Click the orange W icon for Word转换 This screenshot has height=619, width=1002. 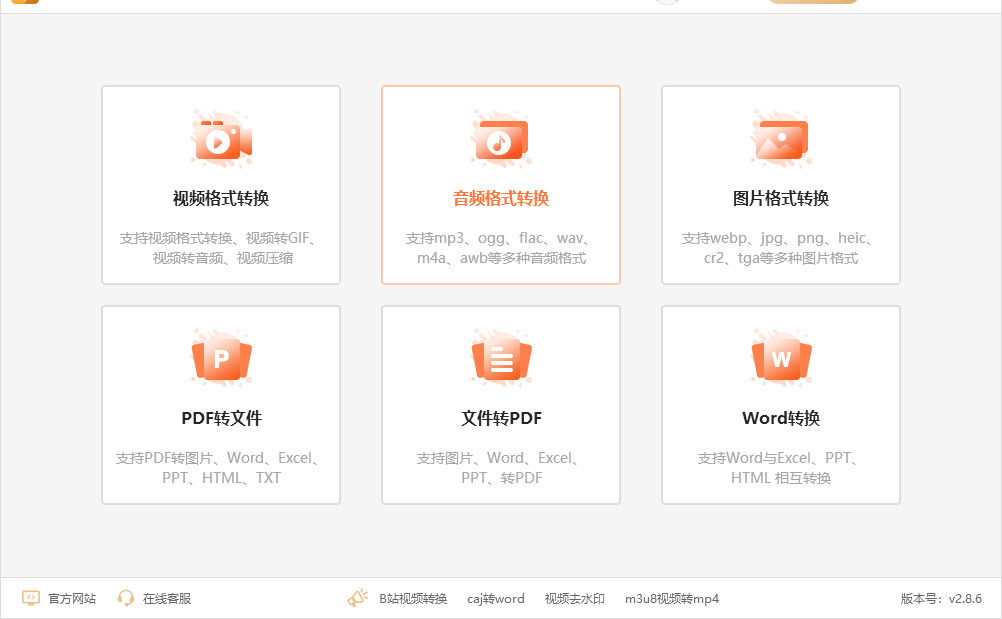pos(781,359)
